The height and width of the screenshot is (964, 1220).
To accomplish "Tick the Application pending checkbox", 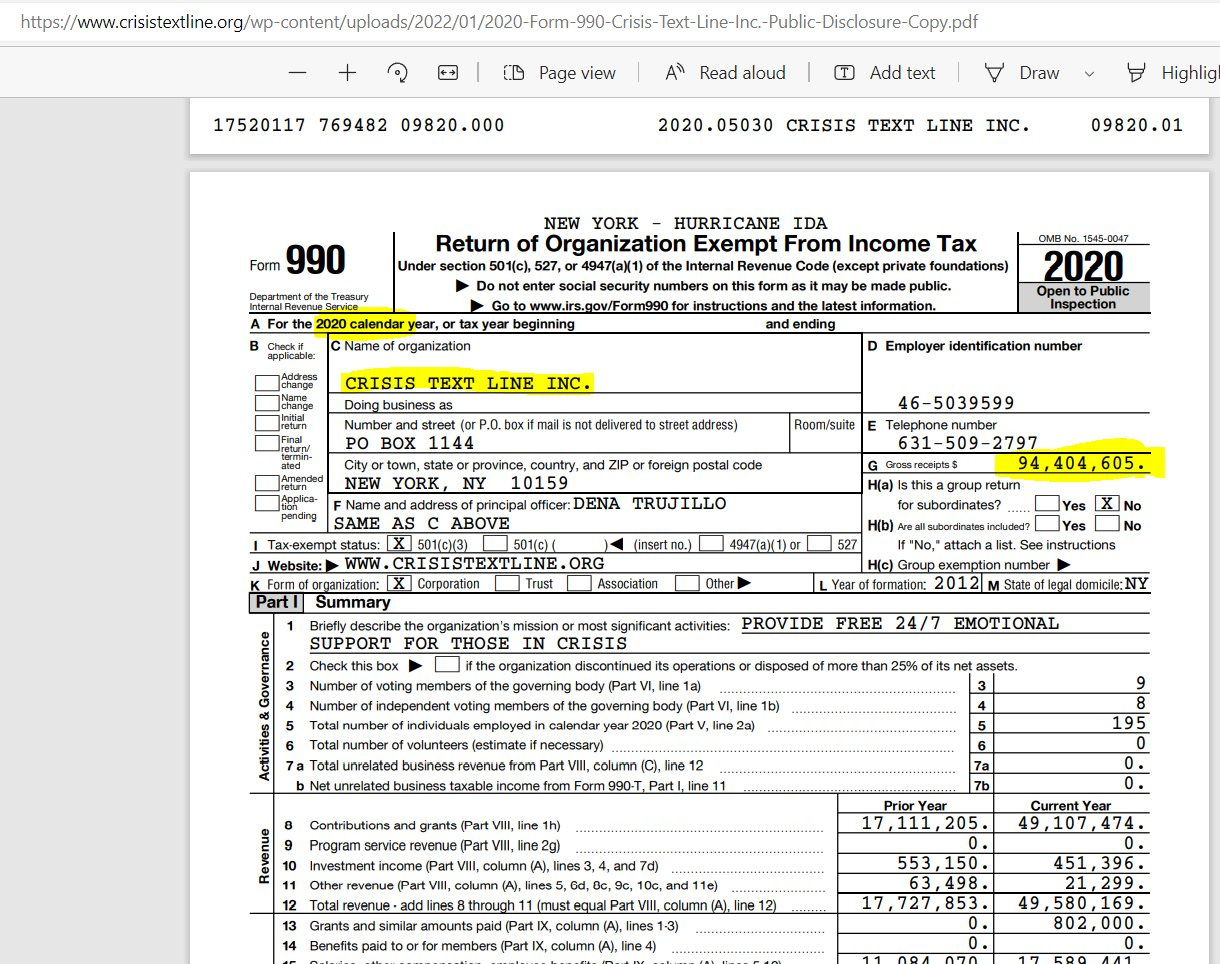I will (266, 503).
